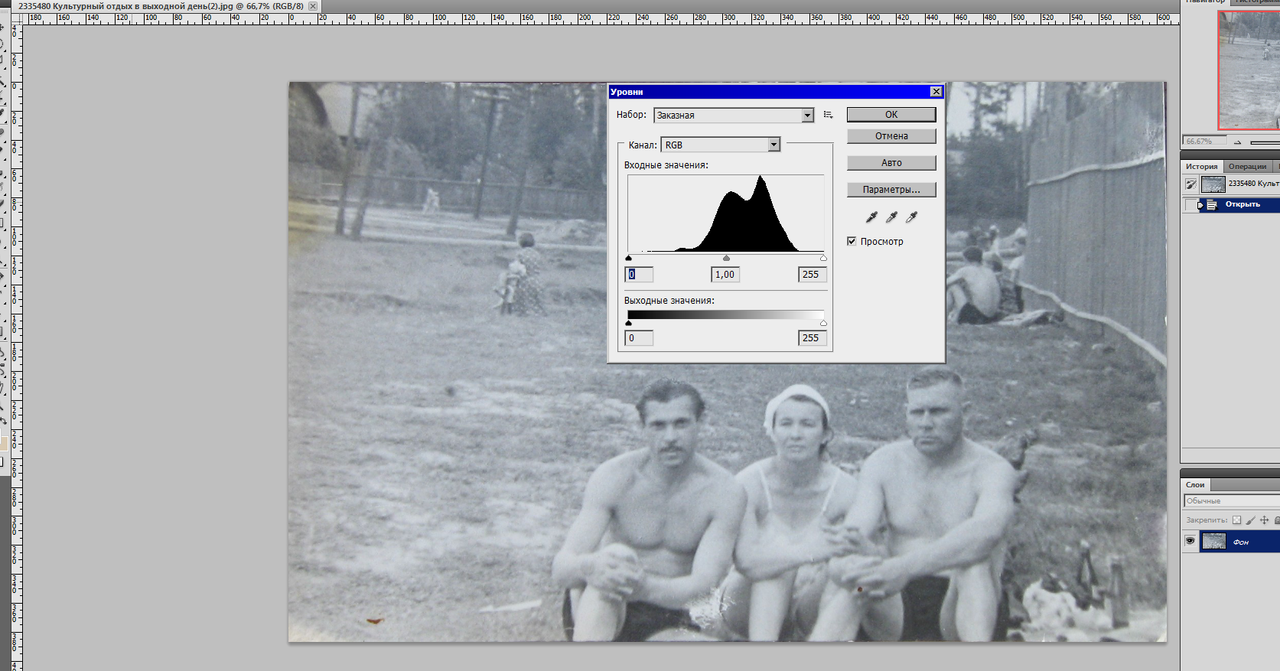Switch to the История tab
This screenshot has height=671, width=1280.
click(x=1202, y=167)
